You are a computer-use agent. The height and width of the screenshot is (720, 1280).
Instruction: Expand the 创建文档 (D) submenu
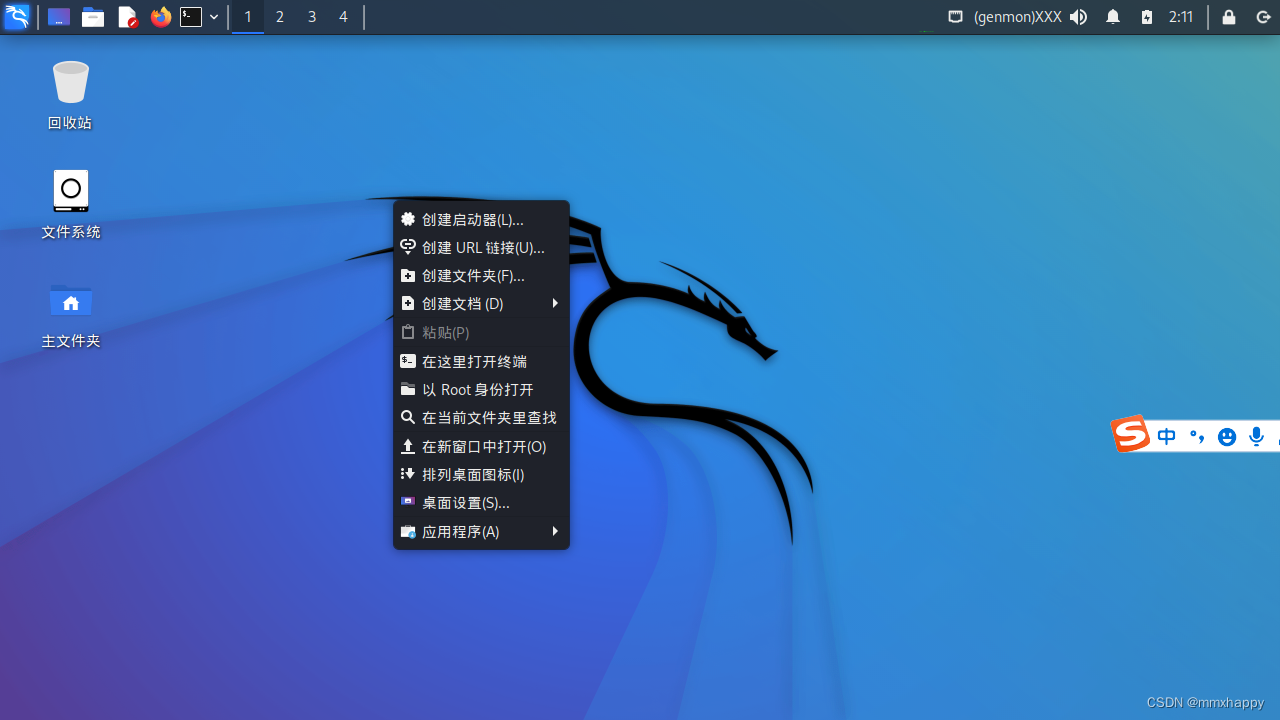point(481,303)
